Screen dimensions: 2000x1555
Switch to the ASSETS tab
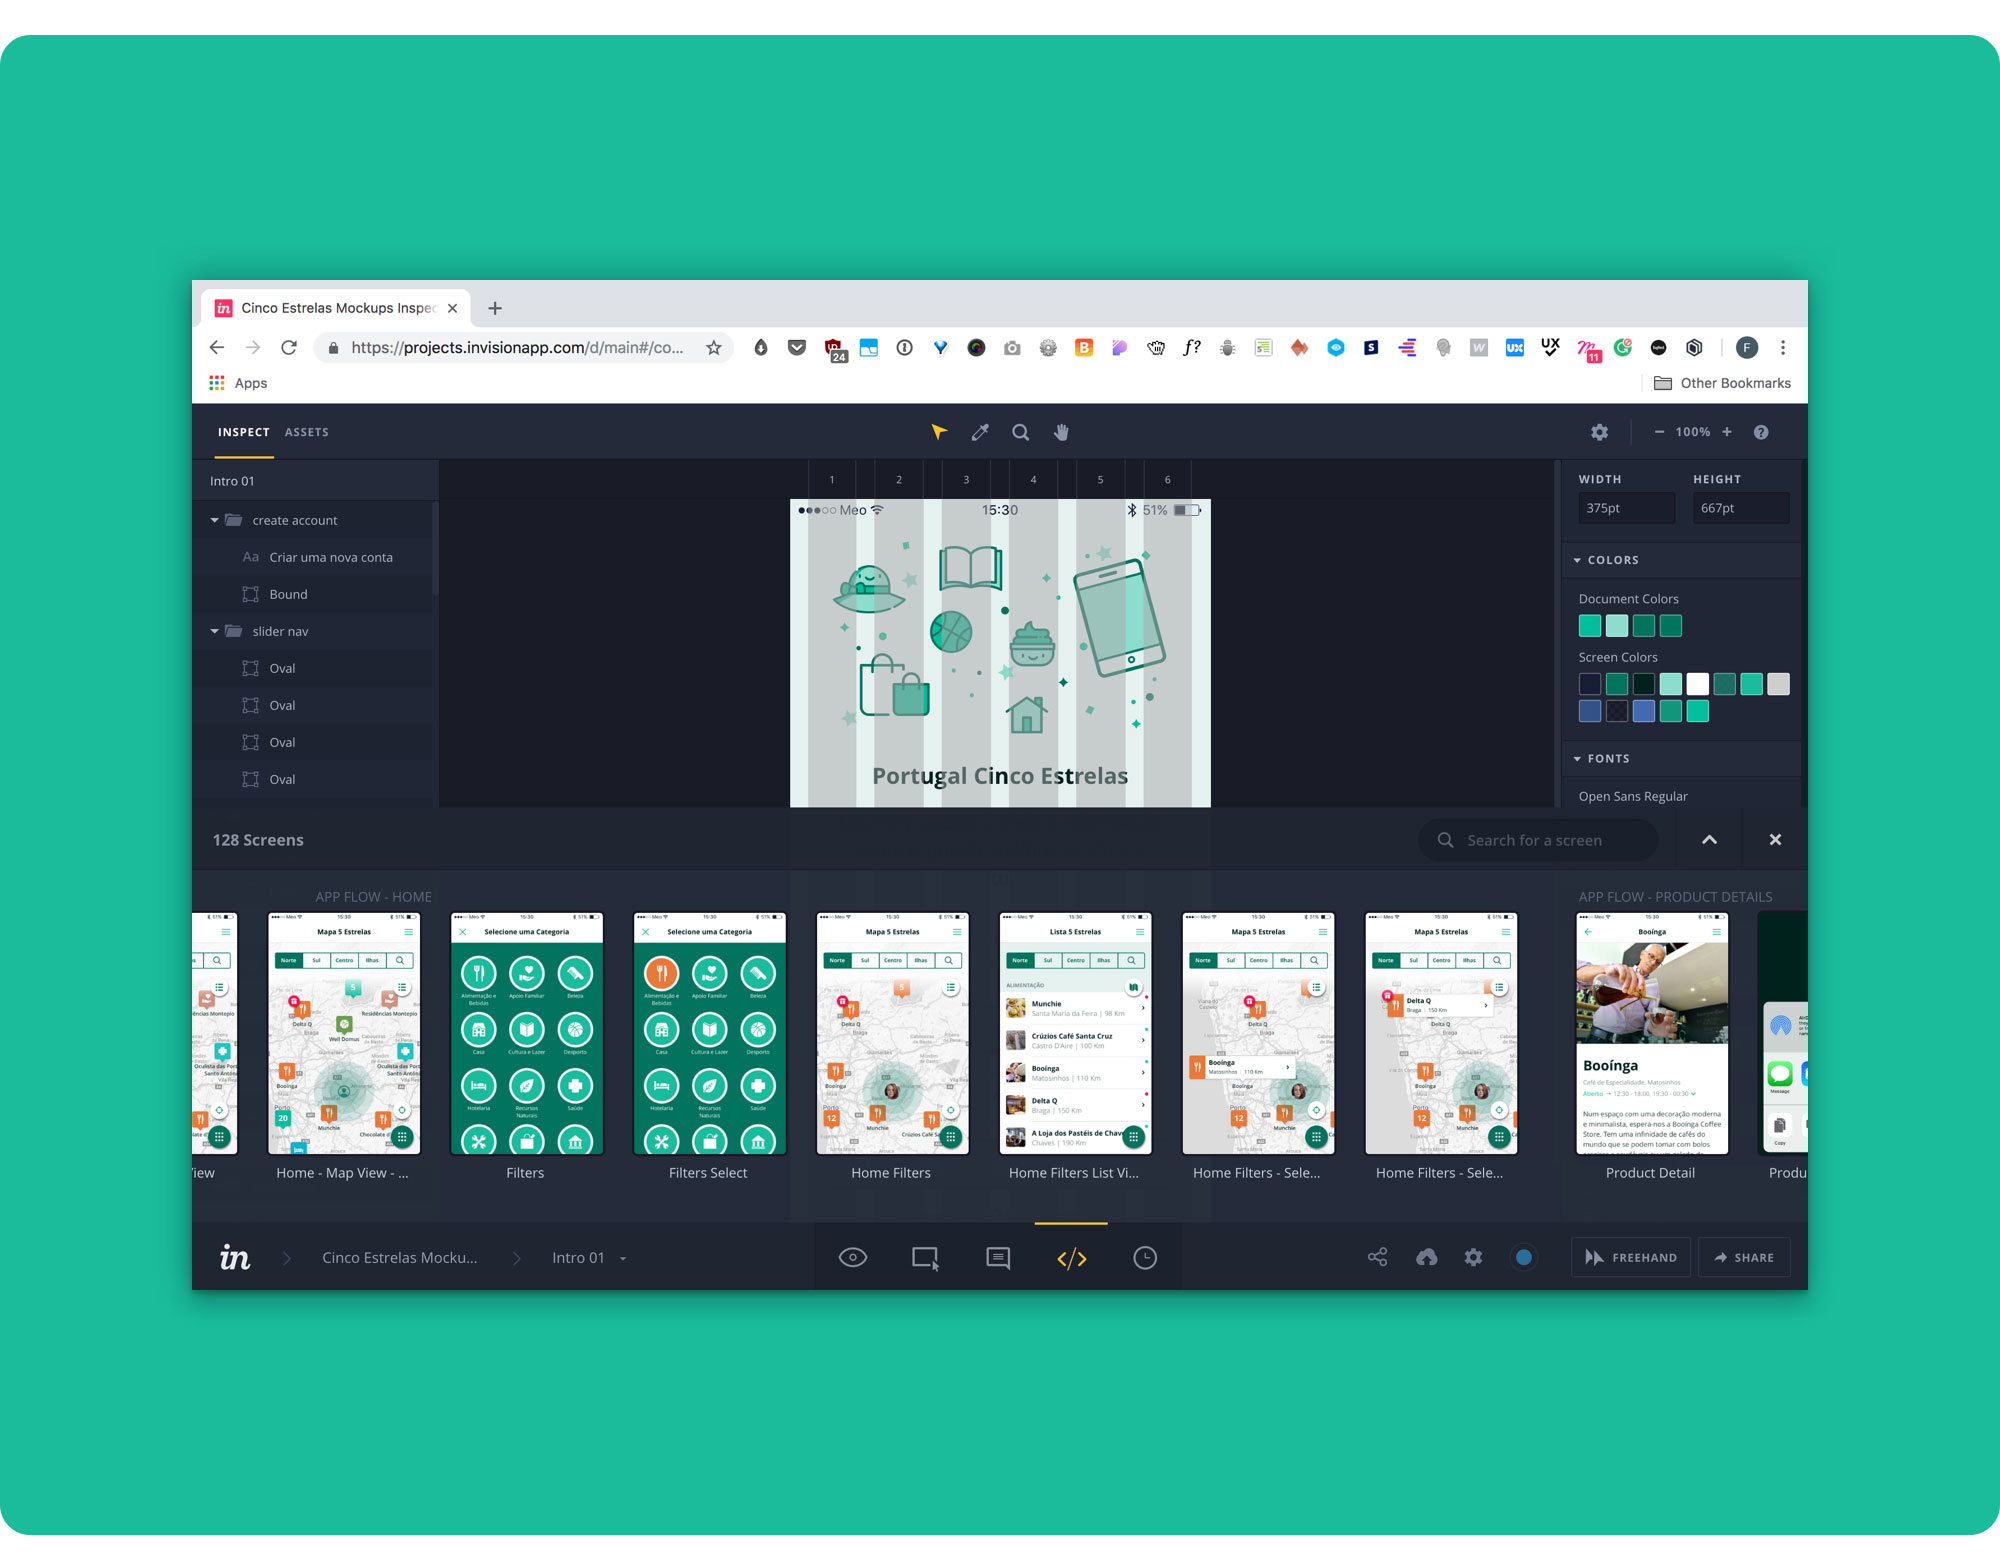coord(308,432)
